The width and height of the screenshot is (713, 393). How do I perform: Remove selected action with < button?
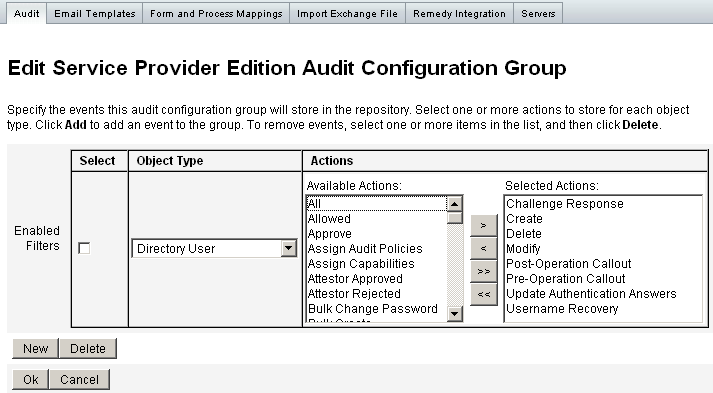click(483, 248)
